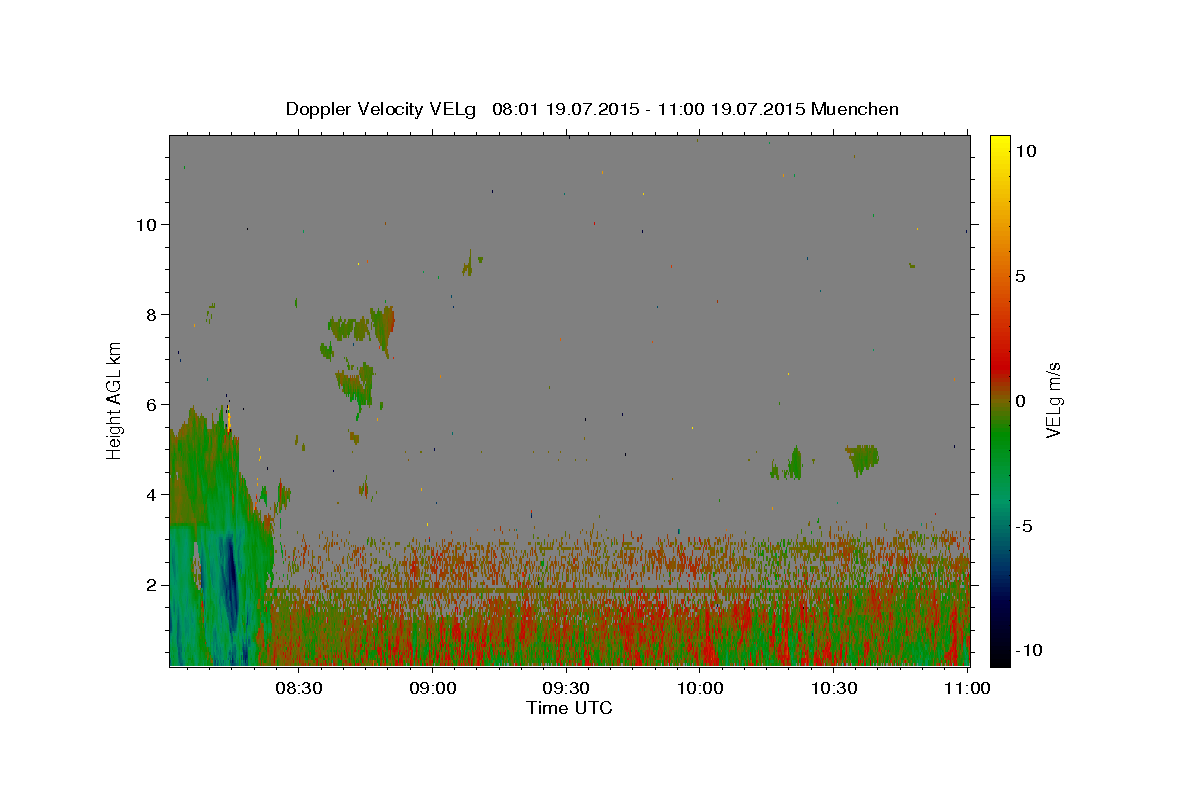
Task: Click the 'Height AGL km' axis label
Action: [x=115, y=400]
